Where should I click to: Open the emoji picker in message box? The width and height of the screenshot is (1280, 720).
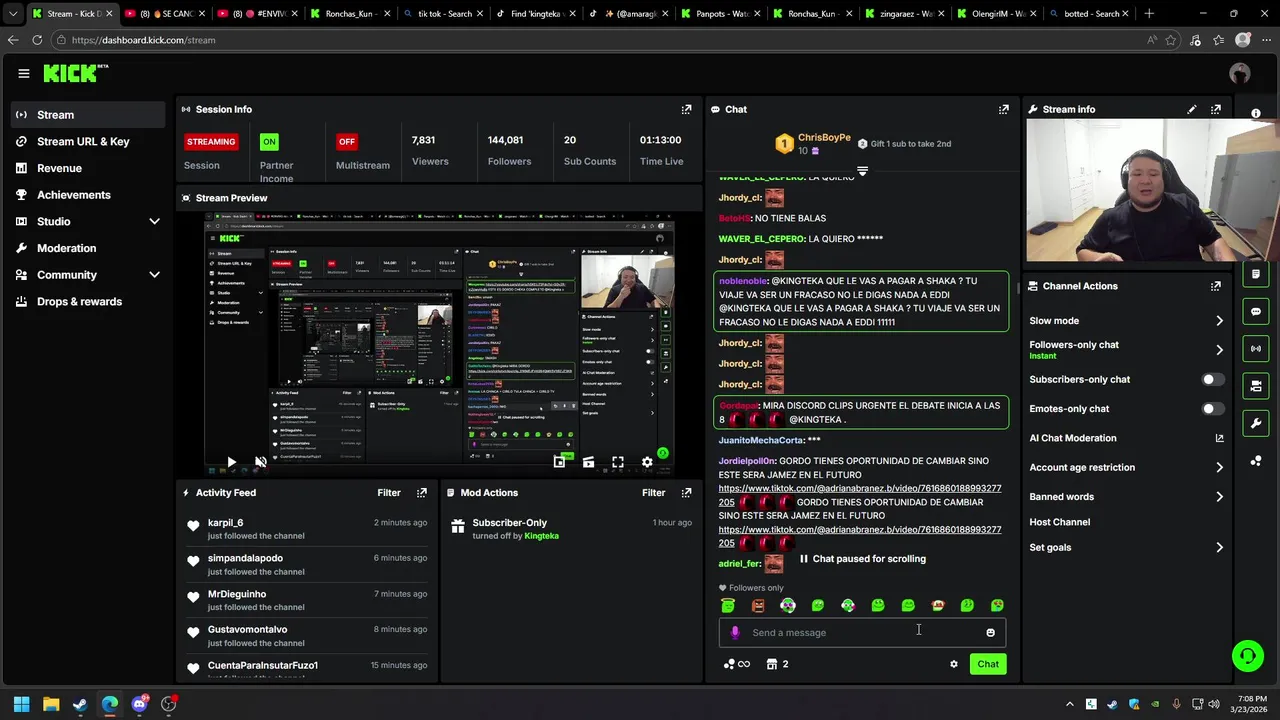click(990, 632)
